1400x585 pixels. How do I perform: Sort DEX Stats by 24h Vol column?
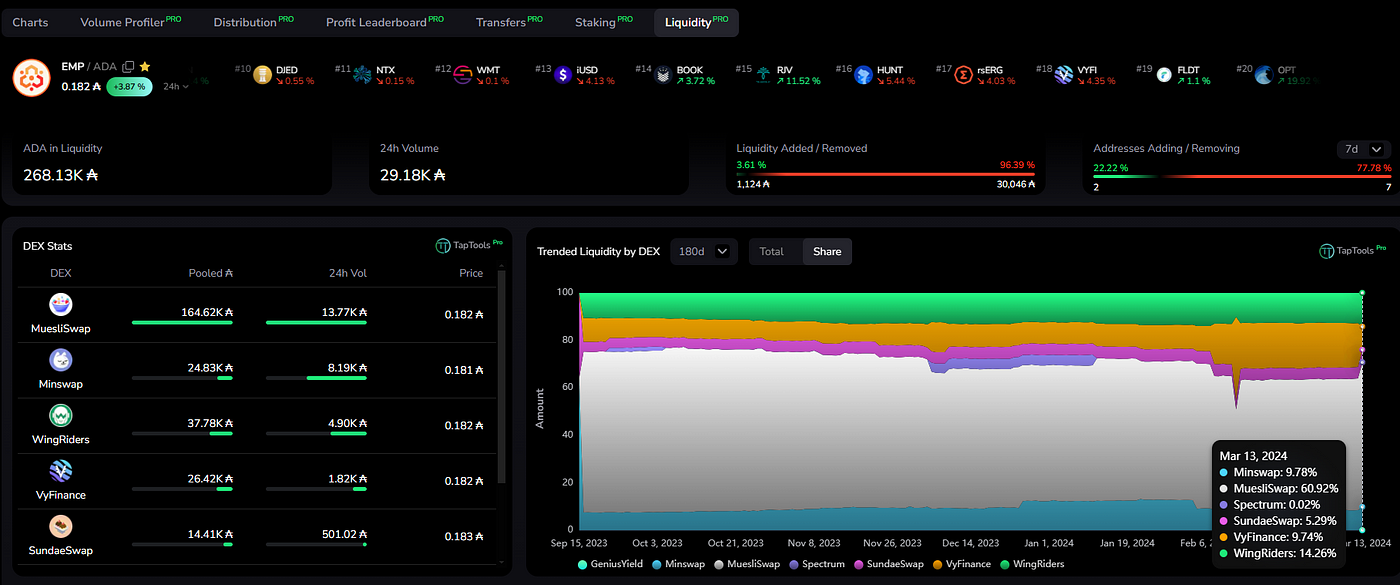tap(347, 273)
